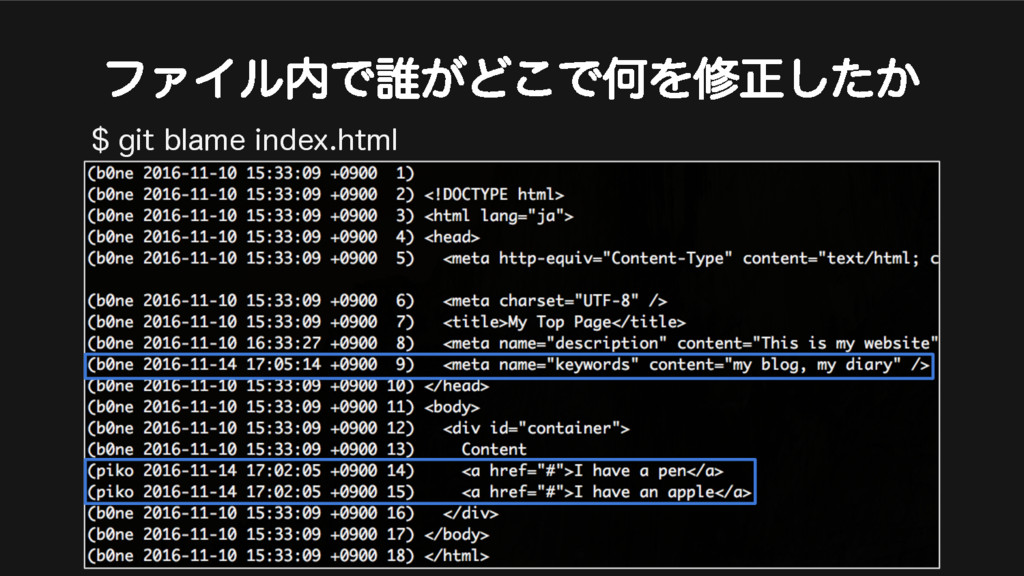Click the meta keywords line 9

(x=509, y=365)
